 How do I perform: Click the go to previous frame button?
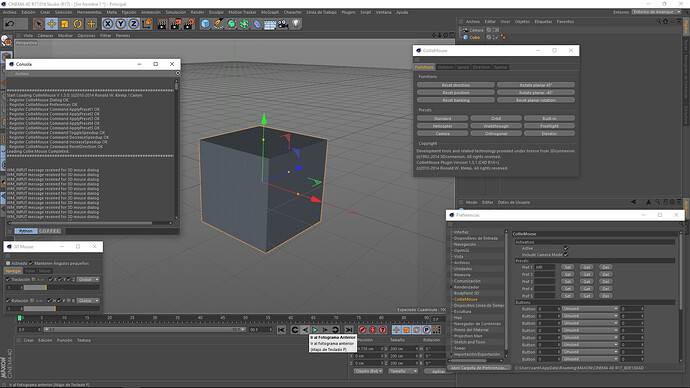point(305,329)
